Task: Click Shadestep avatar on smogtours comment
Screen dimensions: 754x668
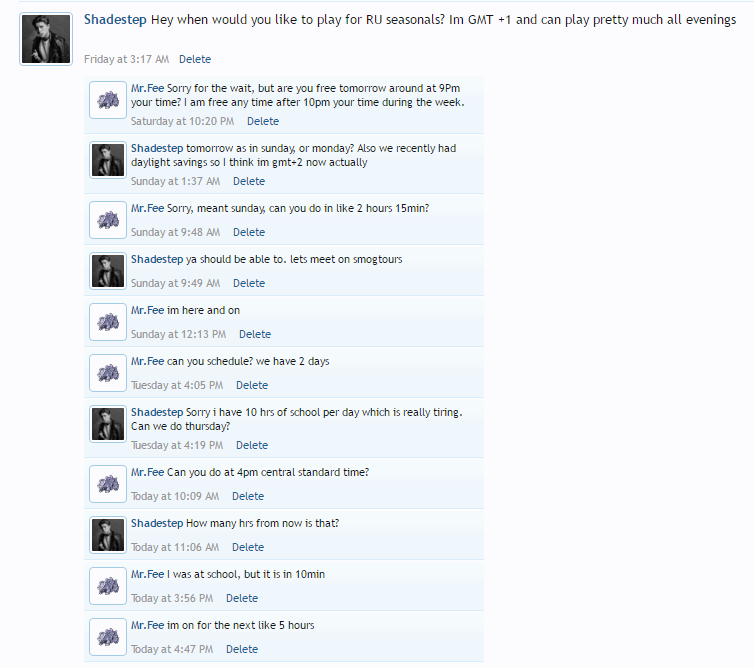Action: pos(108,271)
